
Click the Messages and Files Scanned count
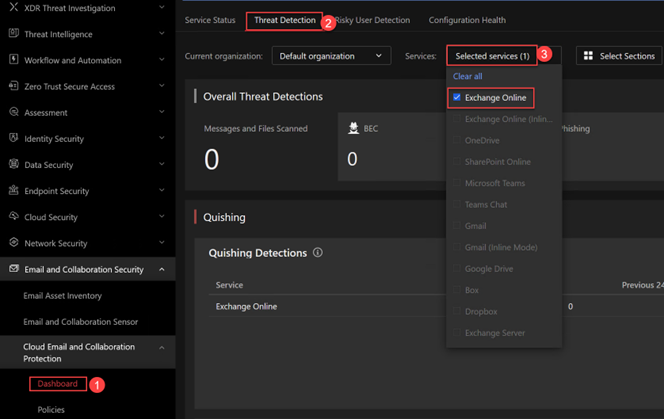tap(212, 160)
